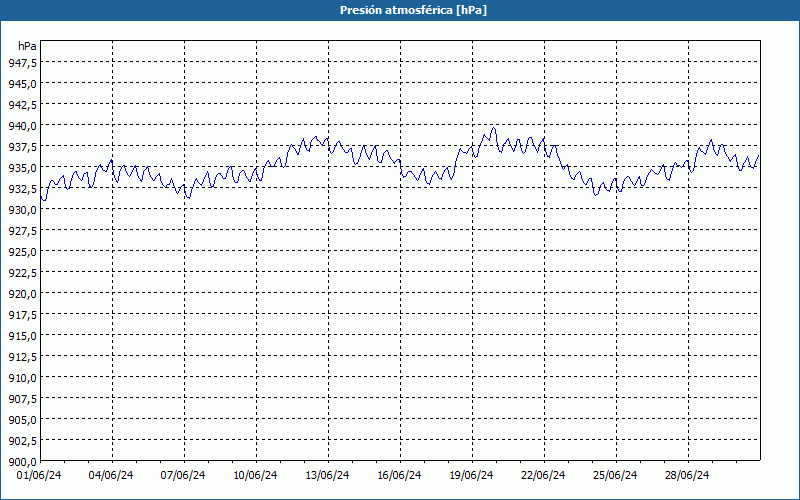Select the 927,5 y-axis value
This screenshot has width=800, height=500.
pyautogui.click(x=22, y=231)
